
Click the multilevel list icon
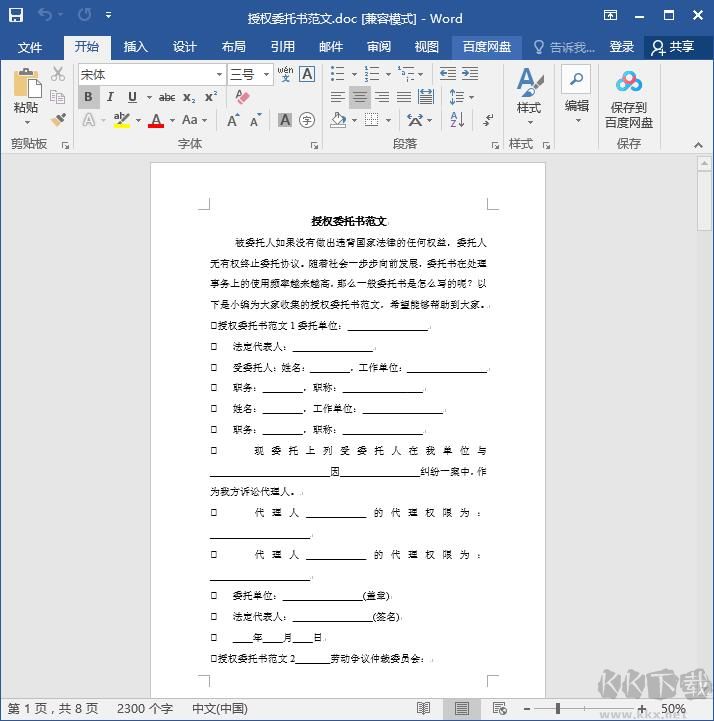pyautogui.click(x=406, y=74)
